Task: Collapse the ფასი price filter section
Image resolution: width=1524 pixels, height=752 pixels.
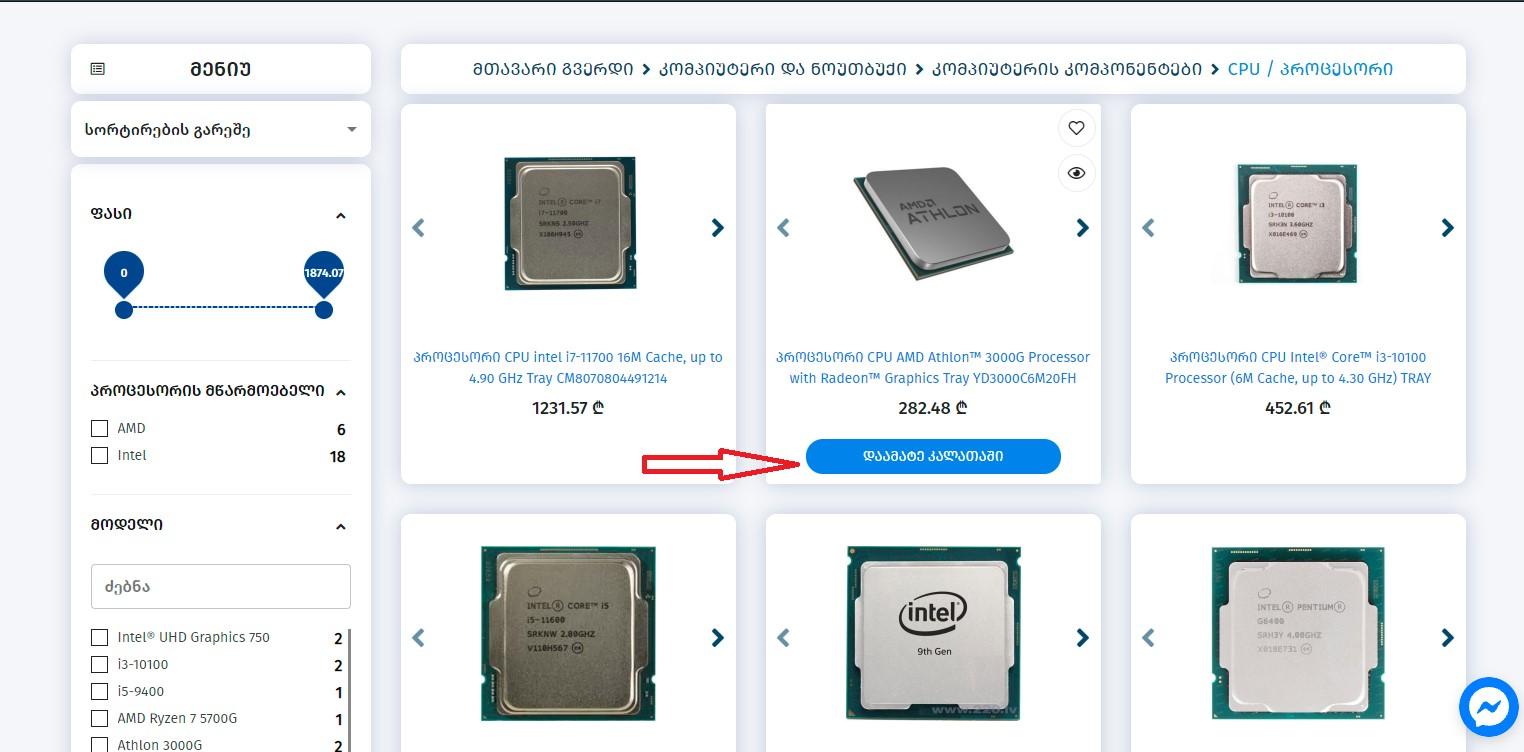Action: [x=340, y=215]
